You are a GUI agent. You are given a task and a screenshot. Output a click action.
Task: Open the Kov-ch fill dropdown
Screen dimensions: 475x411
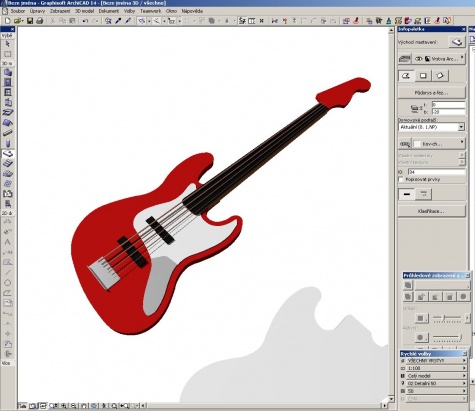pyautogui.click(x=439, y=144)
